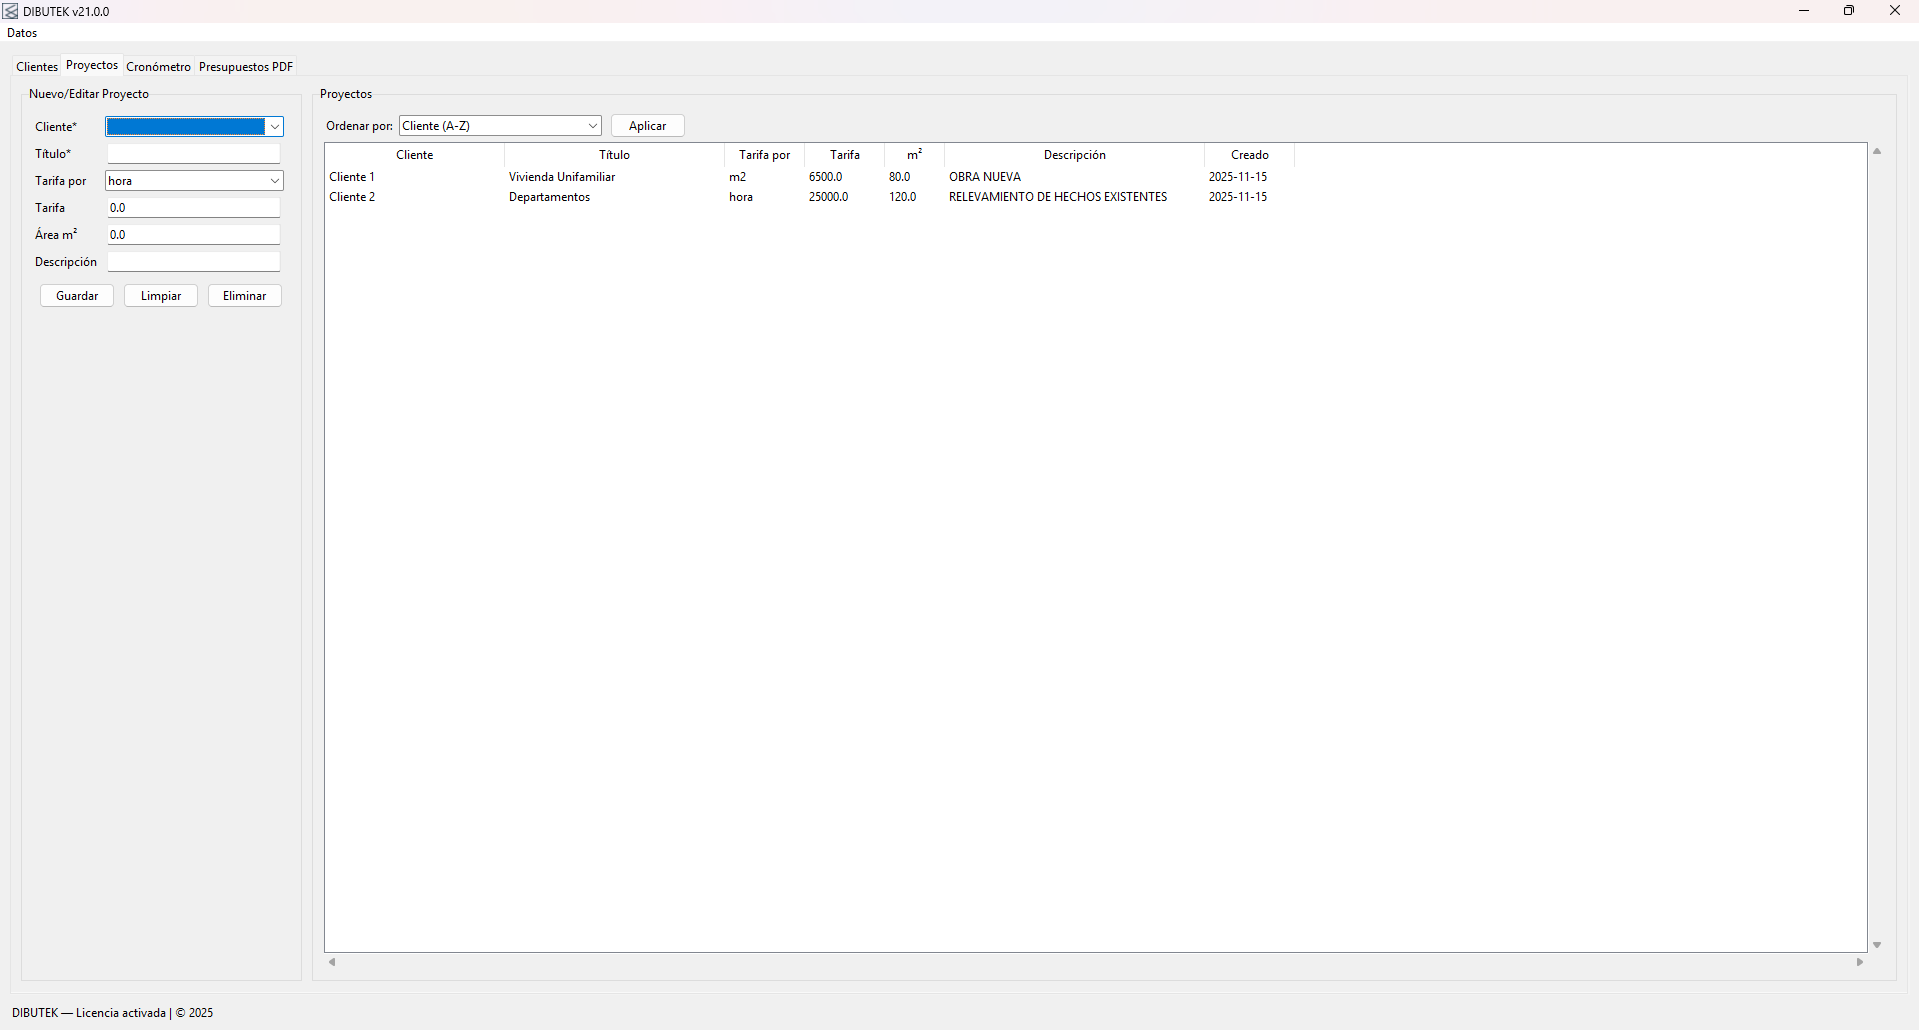Screen dimensions: 1919x1030
Task: Click the Tarifa input field
Action: click(194, 208)
